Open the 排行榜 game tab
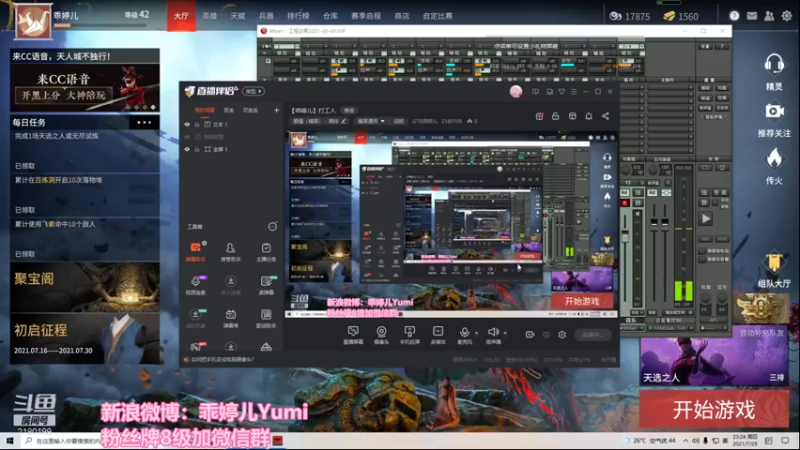 [298, 16]
